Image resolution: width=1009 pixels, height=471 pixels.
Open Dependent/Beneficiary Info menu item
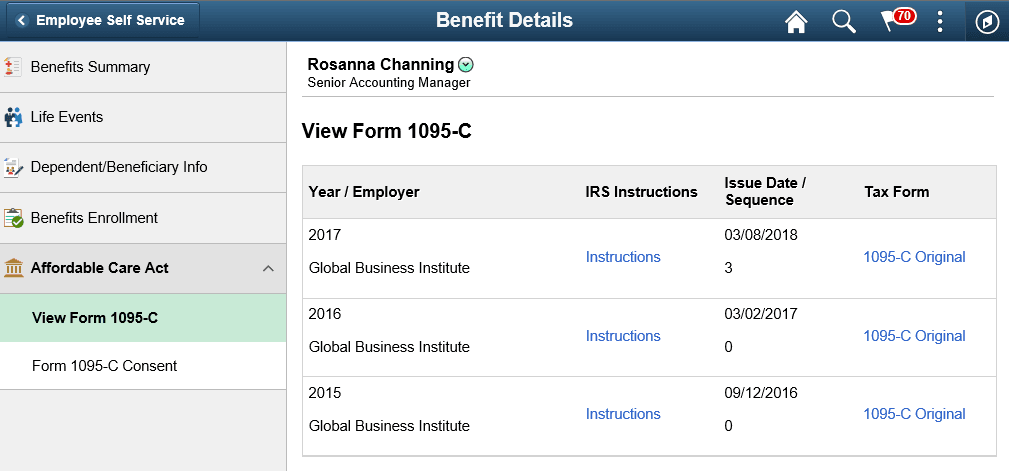pyautogui.click(x=119, y=167)
